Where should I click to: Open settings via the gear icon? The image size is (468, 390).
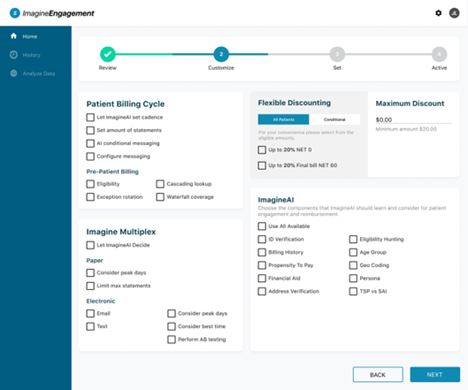[438, 13]
